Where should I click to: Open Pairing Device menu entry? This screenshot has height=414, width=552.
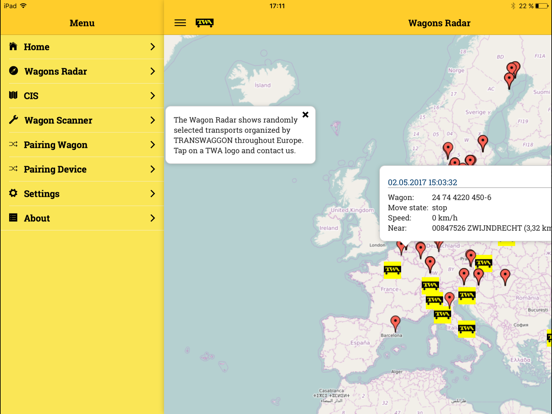pos(82,169)
